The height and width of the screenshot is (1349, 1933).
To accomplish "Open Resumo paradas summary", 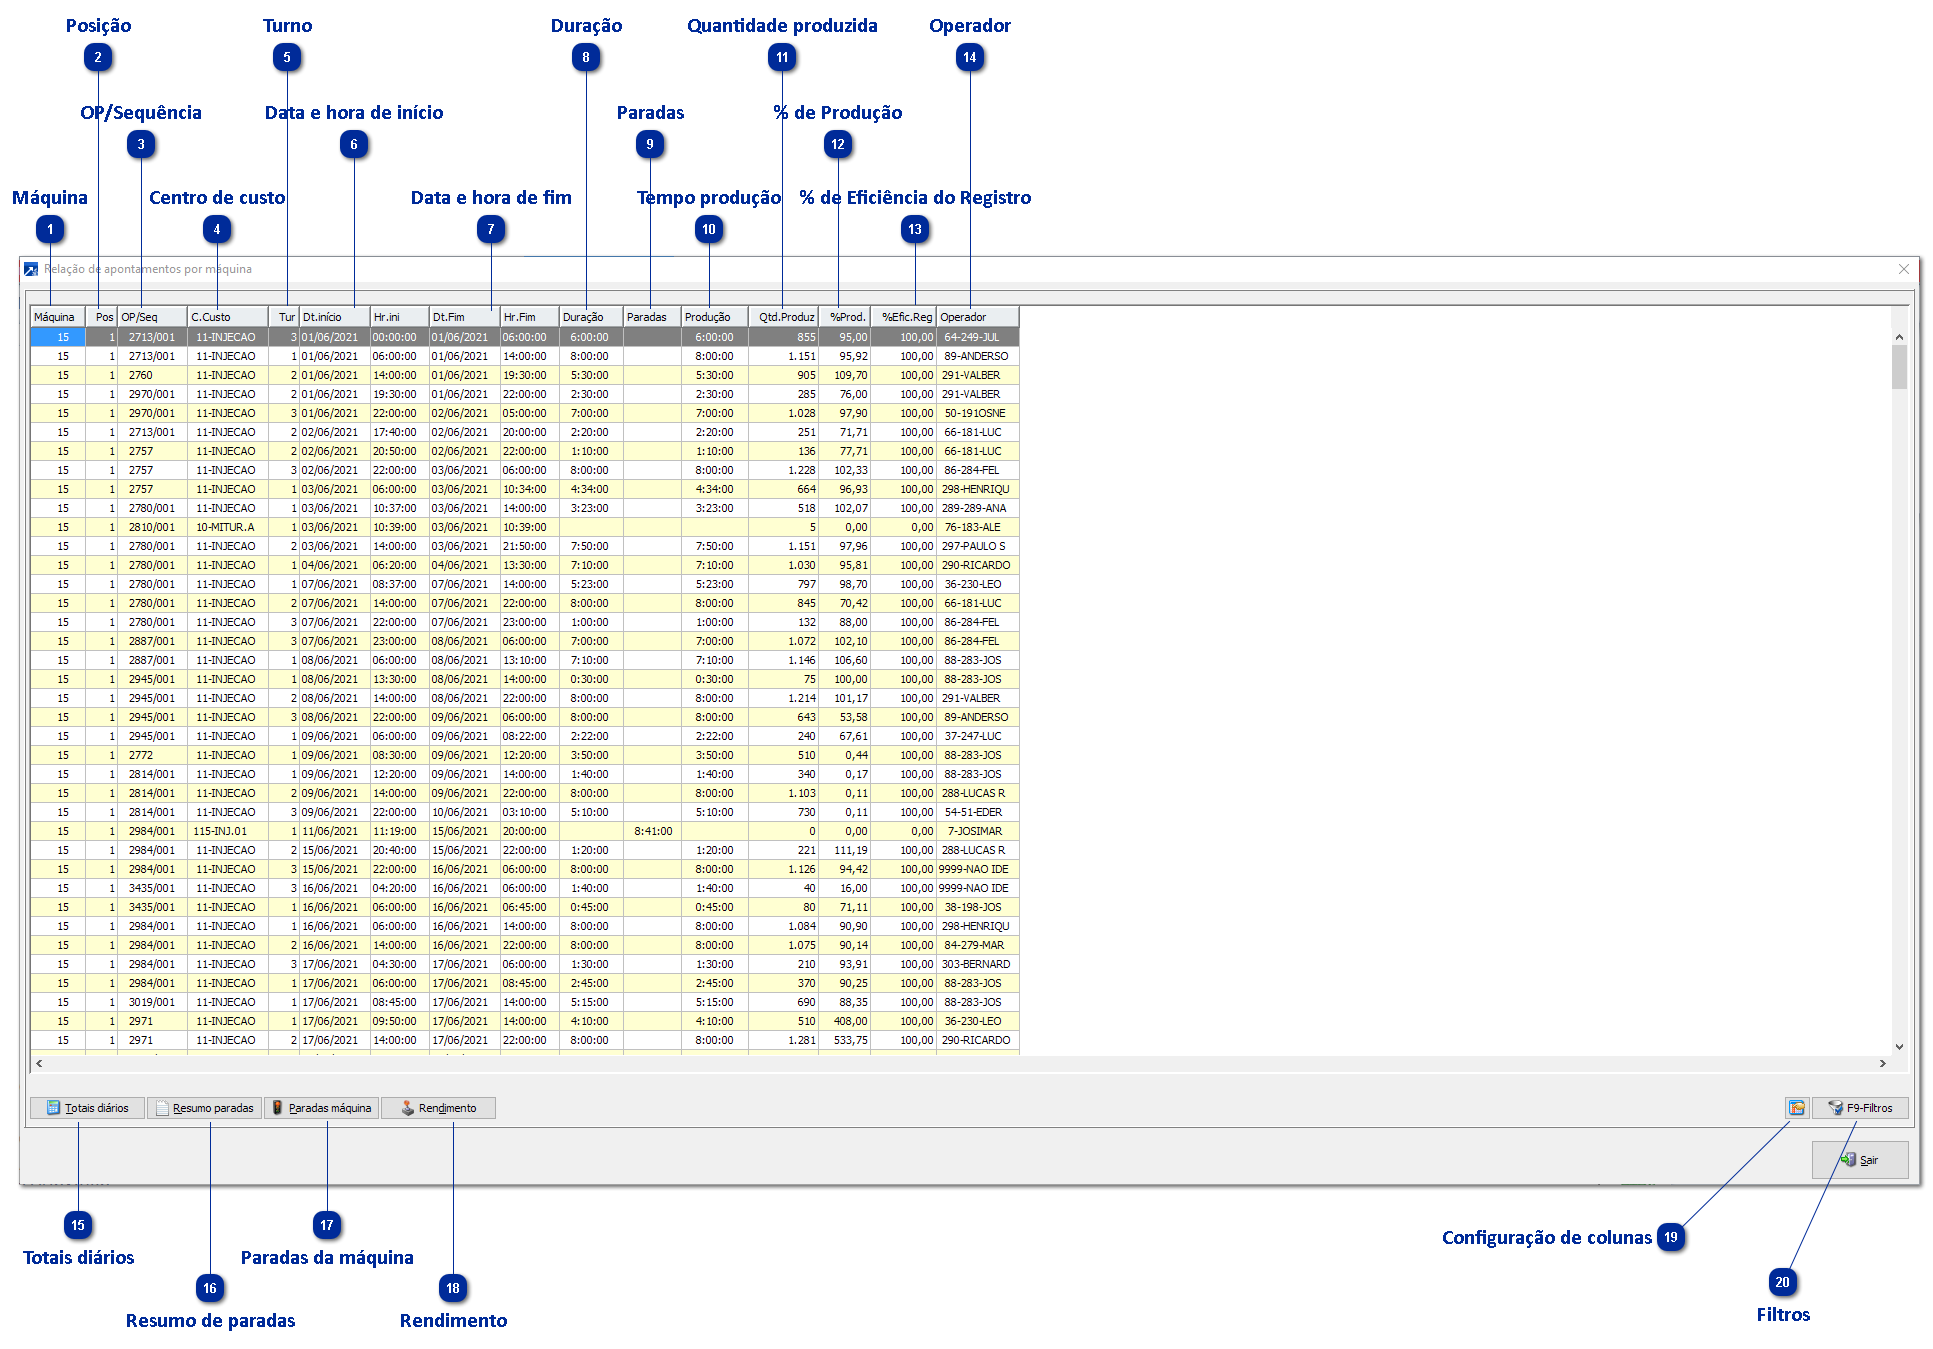I will click(x=204, y=1107).
